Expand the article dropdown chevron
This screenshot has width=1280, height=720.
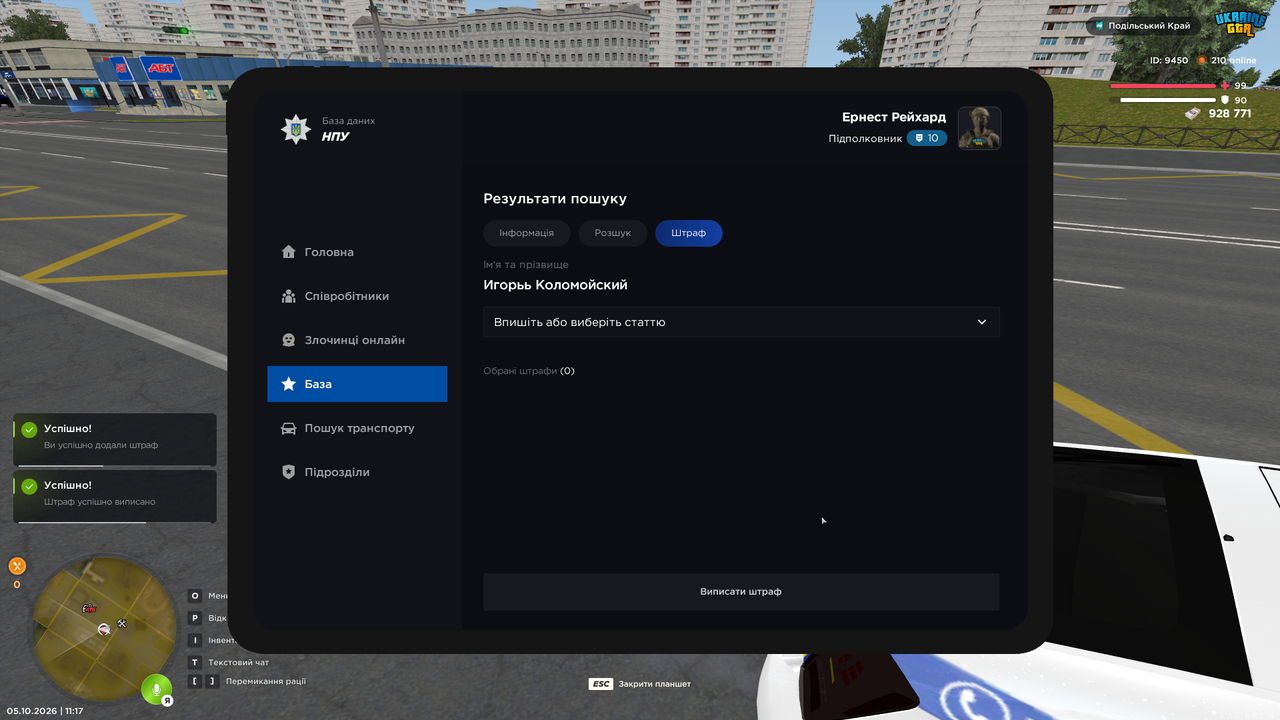pos(982,322)
